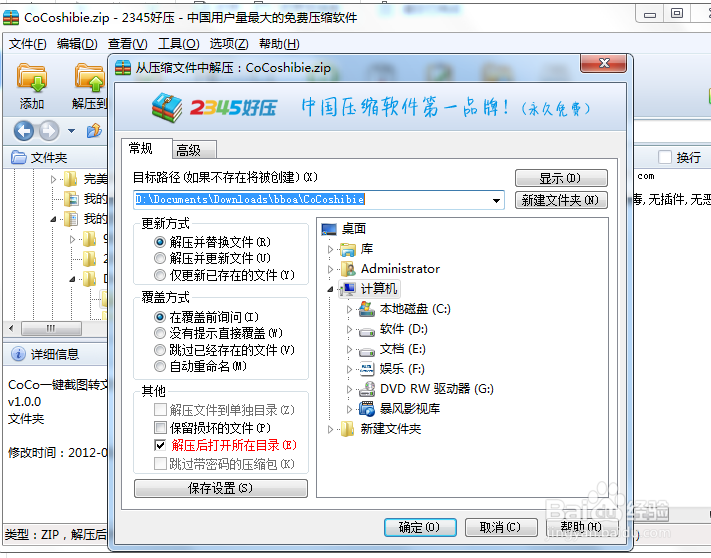Select 在覆盖前询问 (I) radio option

point(160,316)
